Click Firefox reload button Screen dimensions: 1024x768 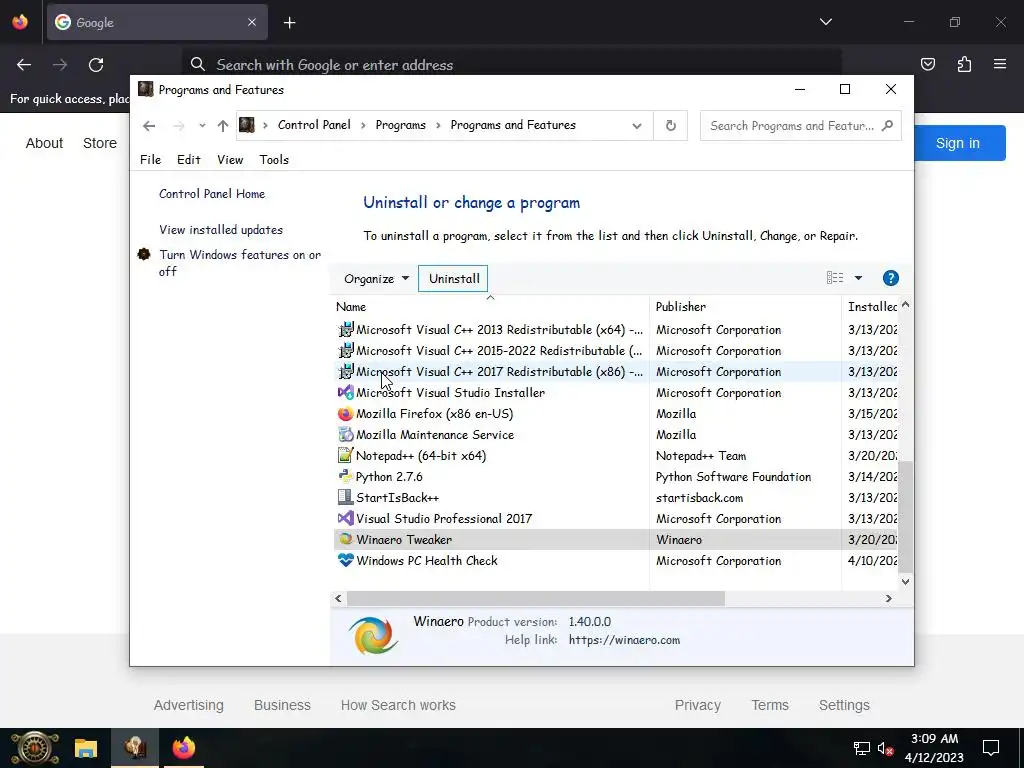pos(96,65)
